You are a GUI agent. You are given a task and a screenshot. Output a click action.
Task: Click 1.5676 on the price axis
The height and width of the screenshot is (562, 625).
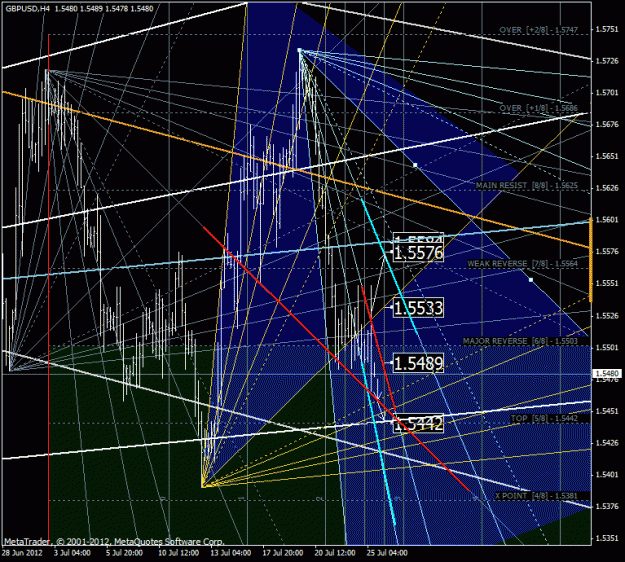[x=607, y=124]
